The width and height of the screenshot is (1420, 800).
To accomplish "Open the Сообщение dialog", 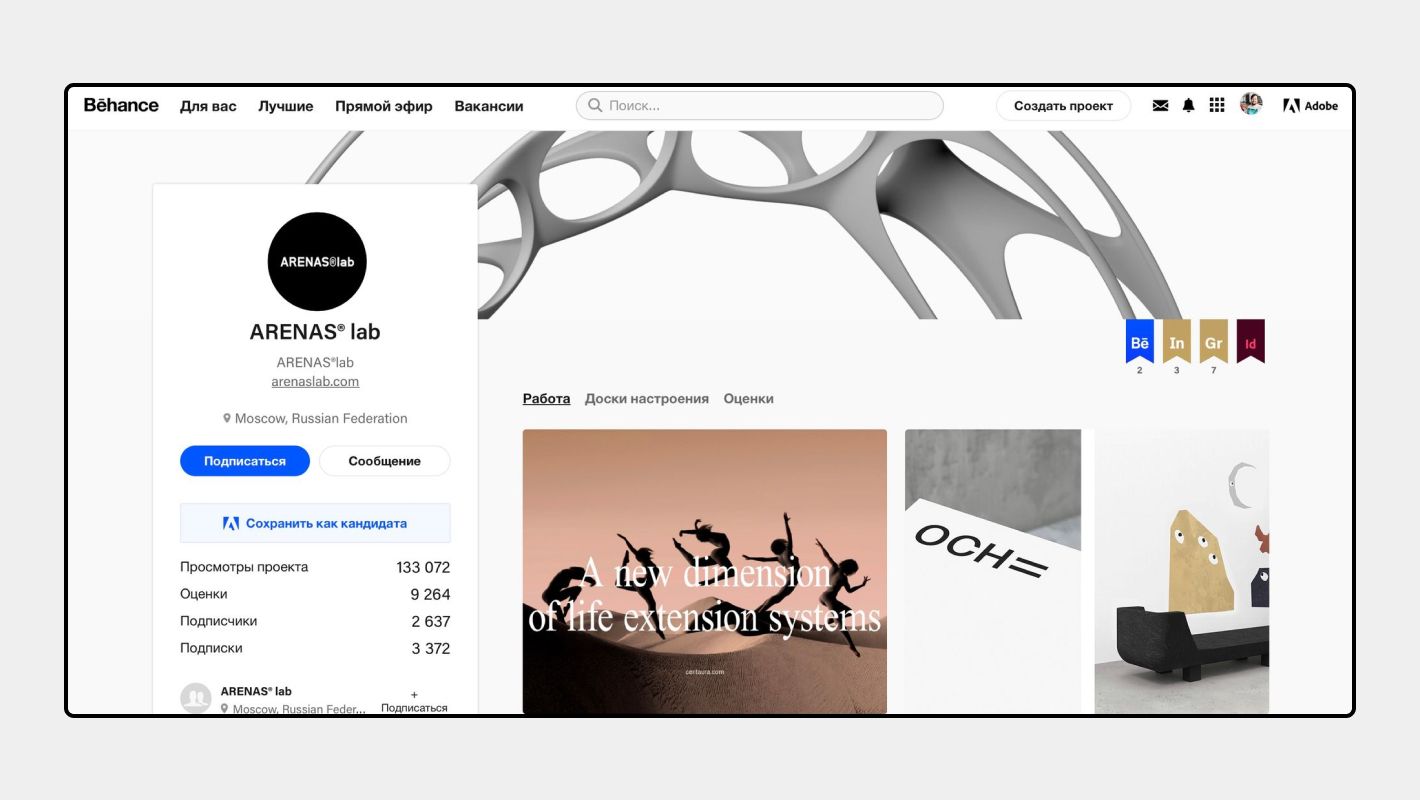I will click(384, 461).
